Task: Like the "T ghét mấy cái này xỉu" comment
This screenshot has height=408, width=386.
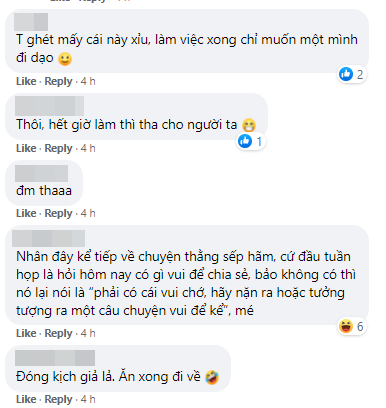Action: tap(26, 81)
